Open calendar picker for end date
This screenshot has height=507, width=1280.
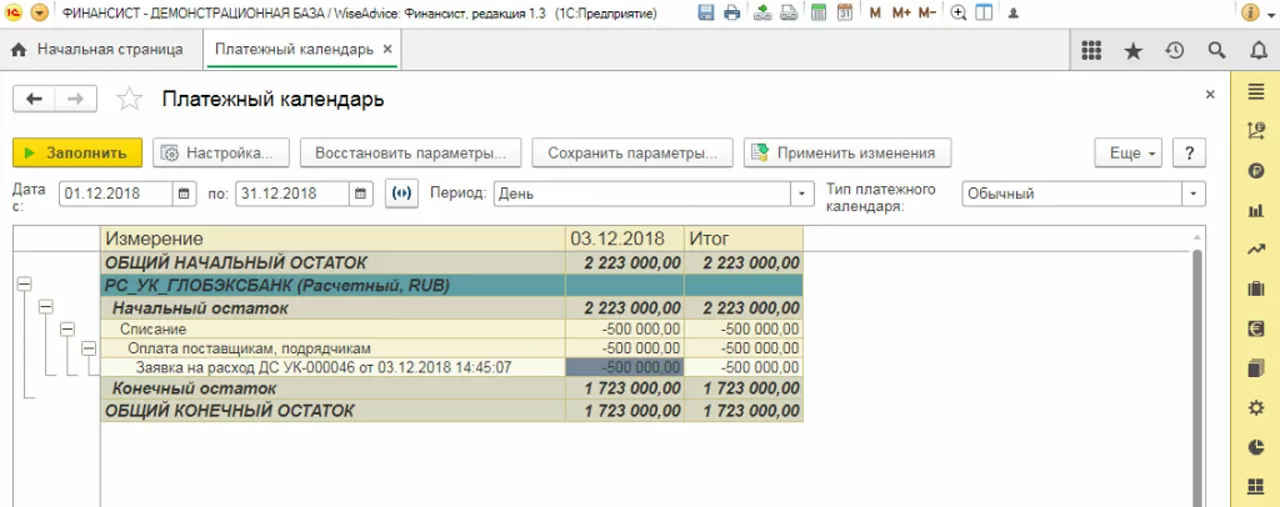362,193
